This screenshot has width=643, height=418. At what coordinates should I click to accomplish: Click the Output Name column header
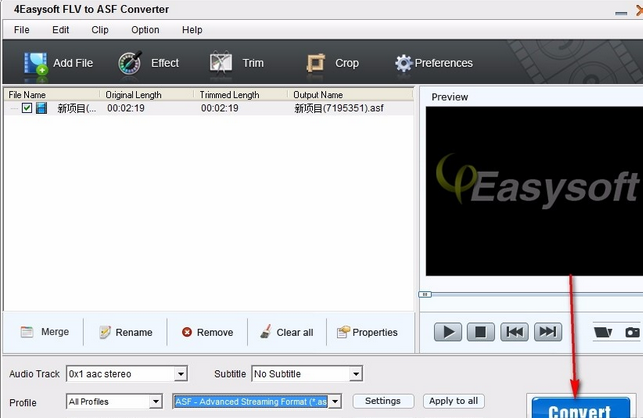click(x=350, y=95)
